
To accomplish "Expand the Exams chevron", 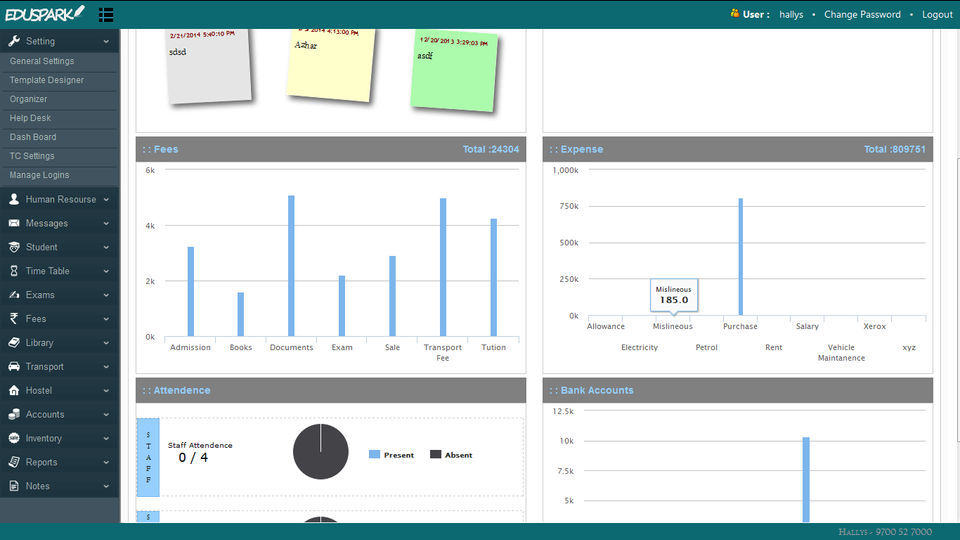I will pos(106,295).
